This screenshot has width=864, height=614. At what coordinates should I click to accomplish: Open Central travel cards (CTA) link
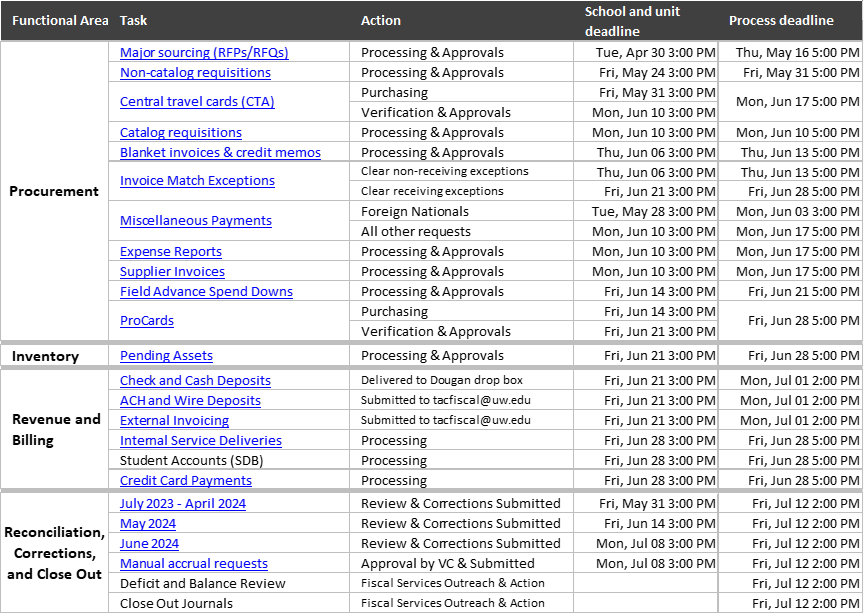(x=197, y=101)
